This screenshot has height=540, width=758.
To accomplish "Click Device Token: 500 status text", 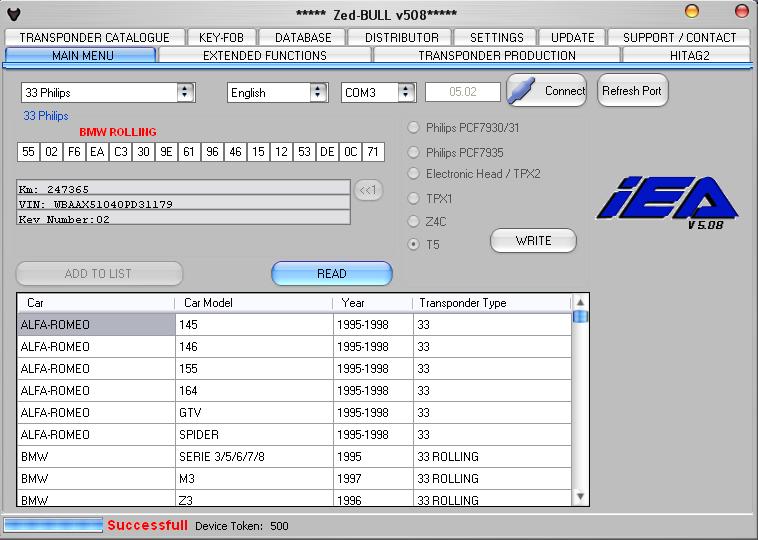I will coord(242,526).
